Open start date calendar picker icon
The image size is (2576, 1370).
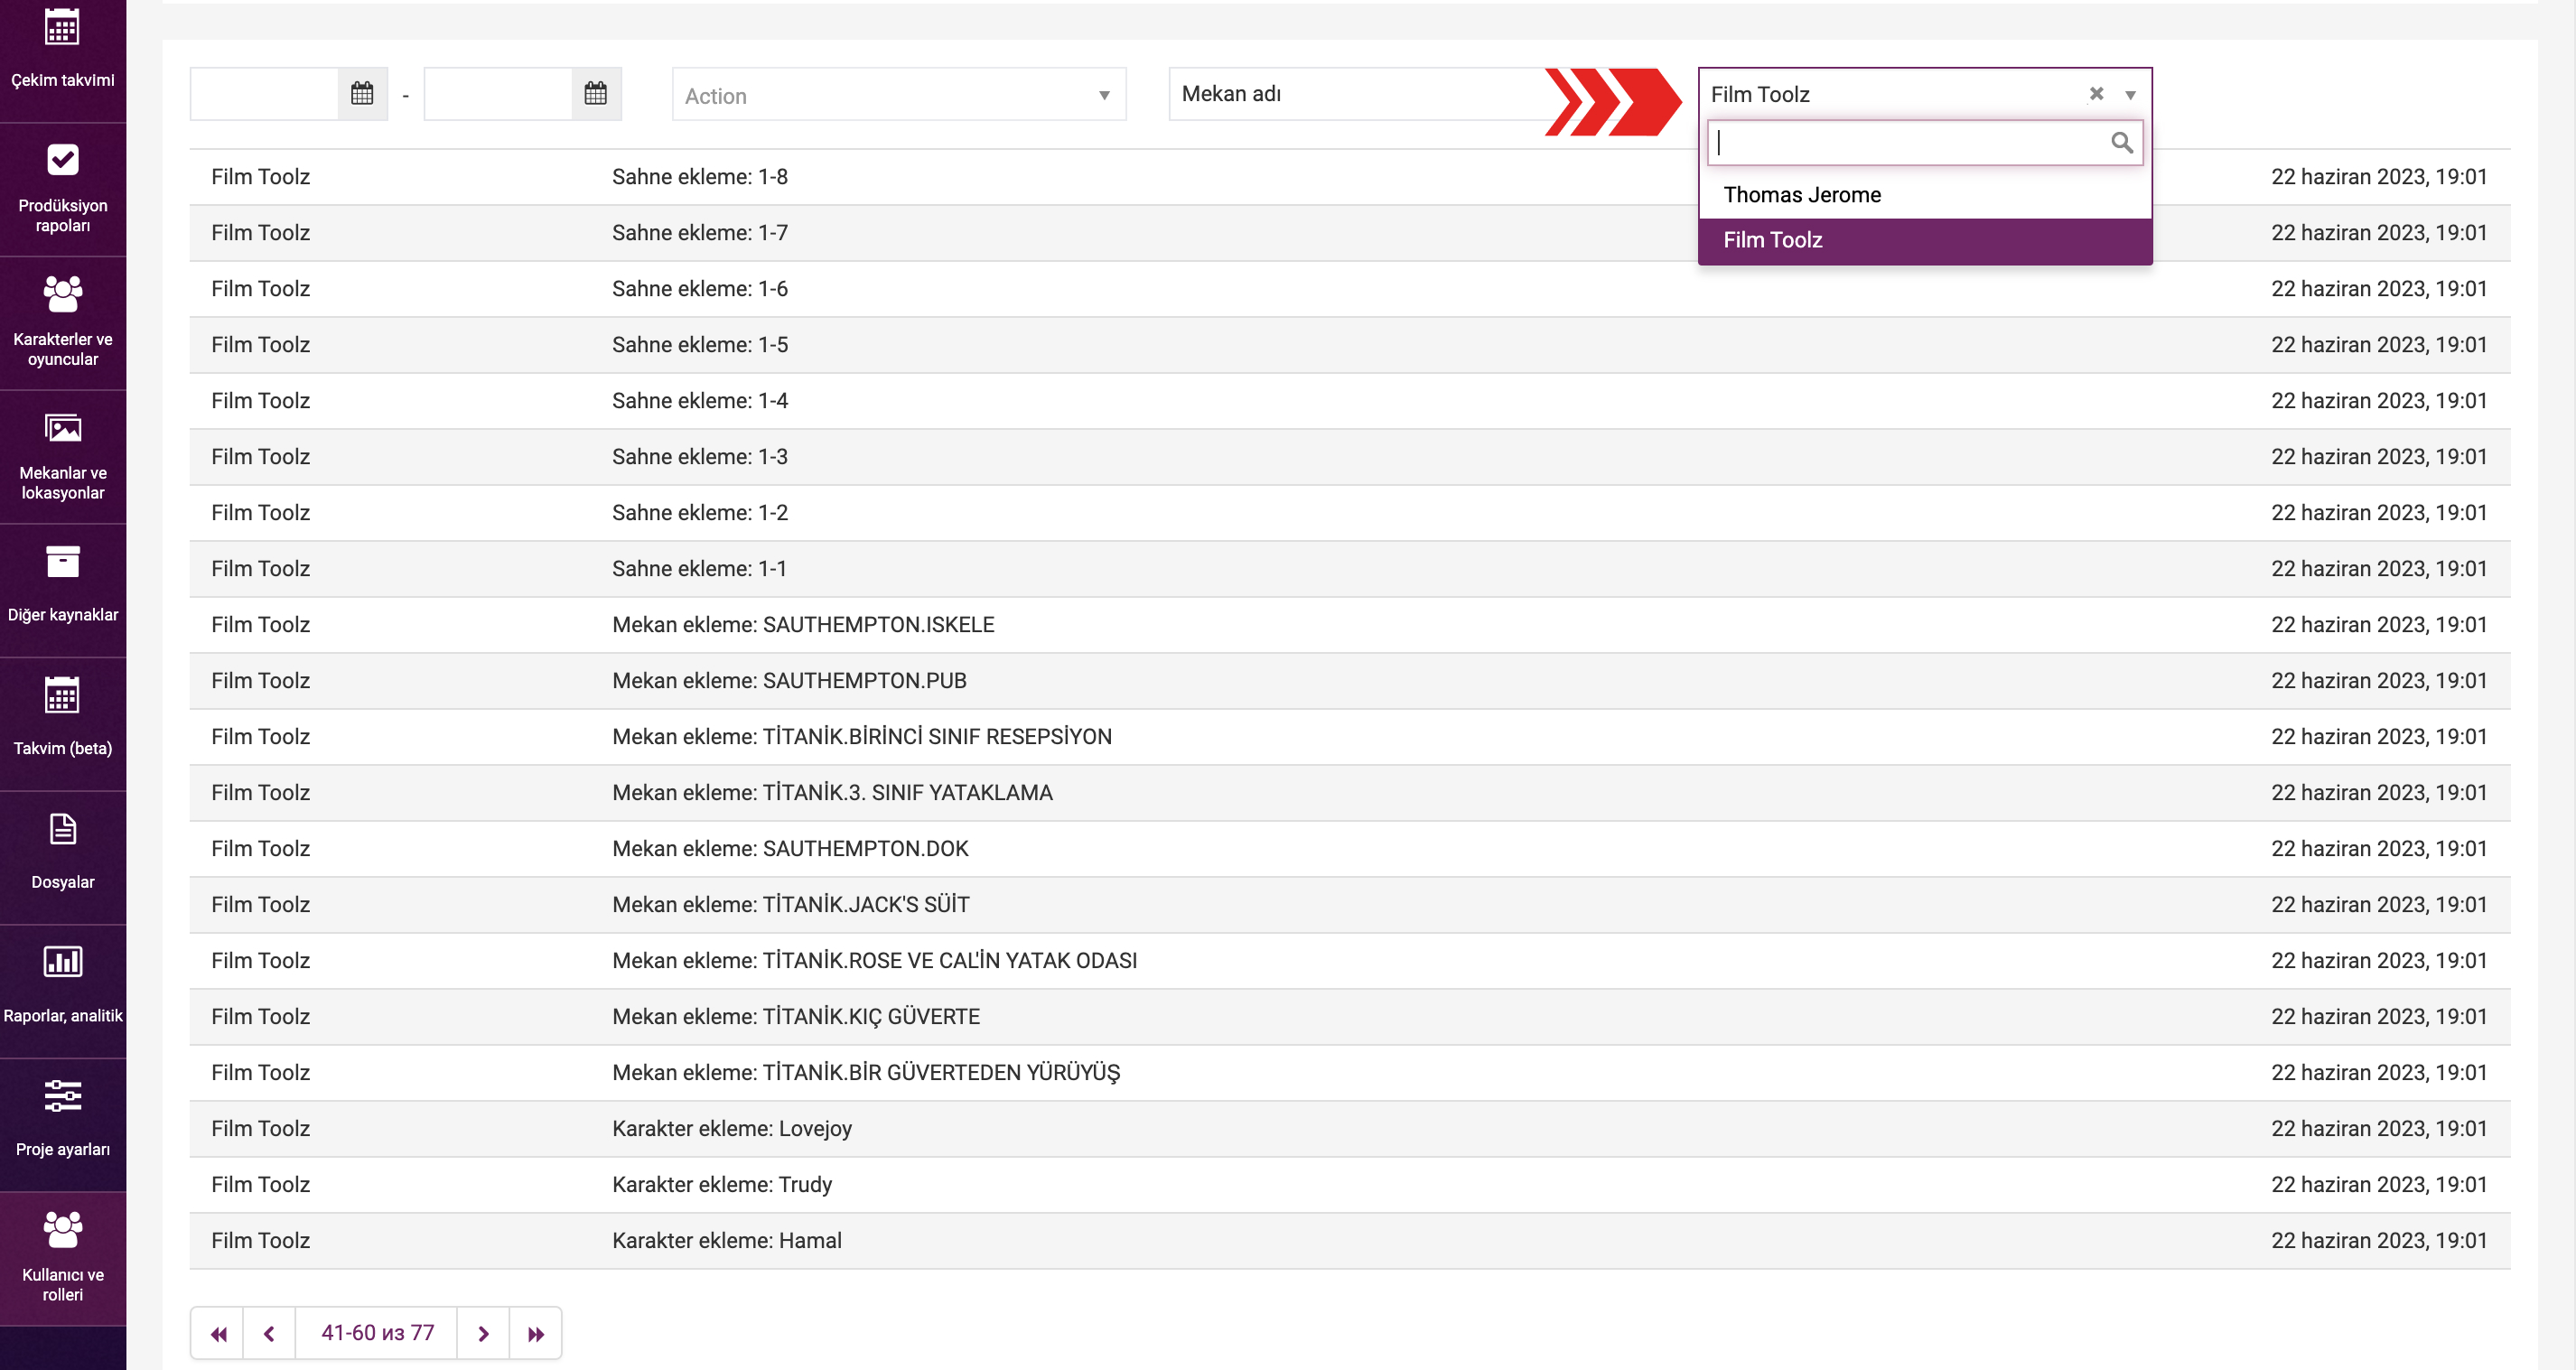[x=362, y=94]
